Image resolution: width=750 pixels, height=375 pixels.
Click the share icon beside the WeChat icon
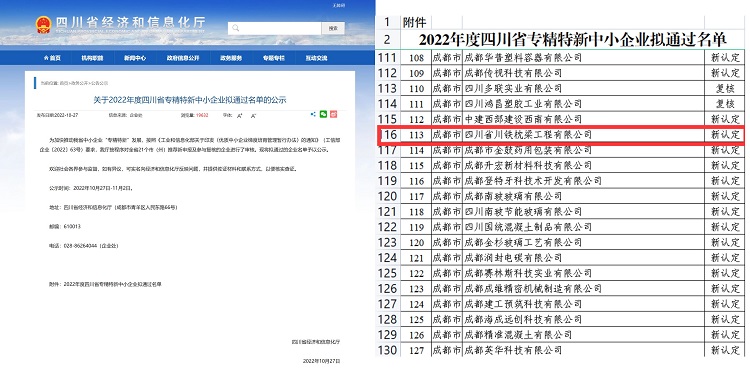coord(313,114)
